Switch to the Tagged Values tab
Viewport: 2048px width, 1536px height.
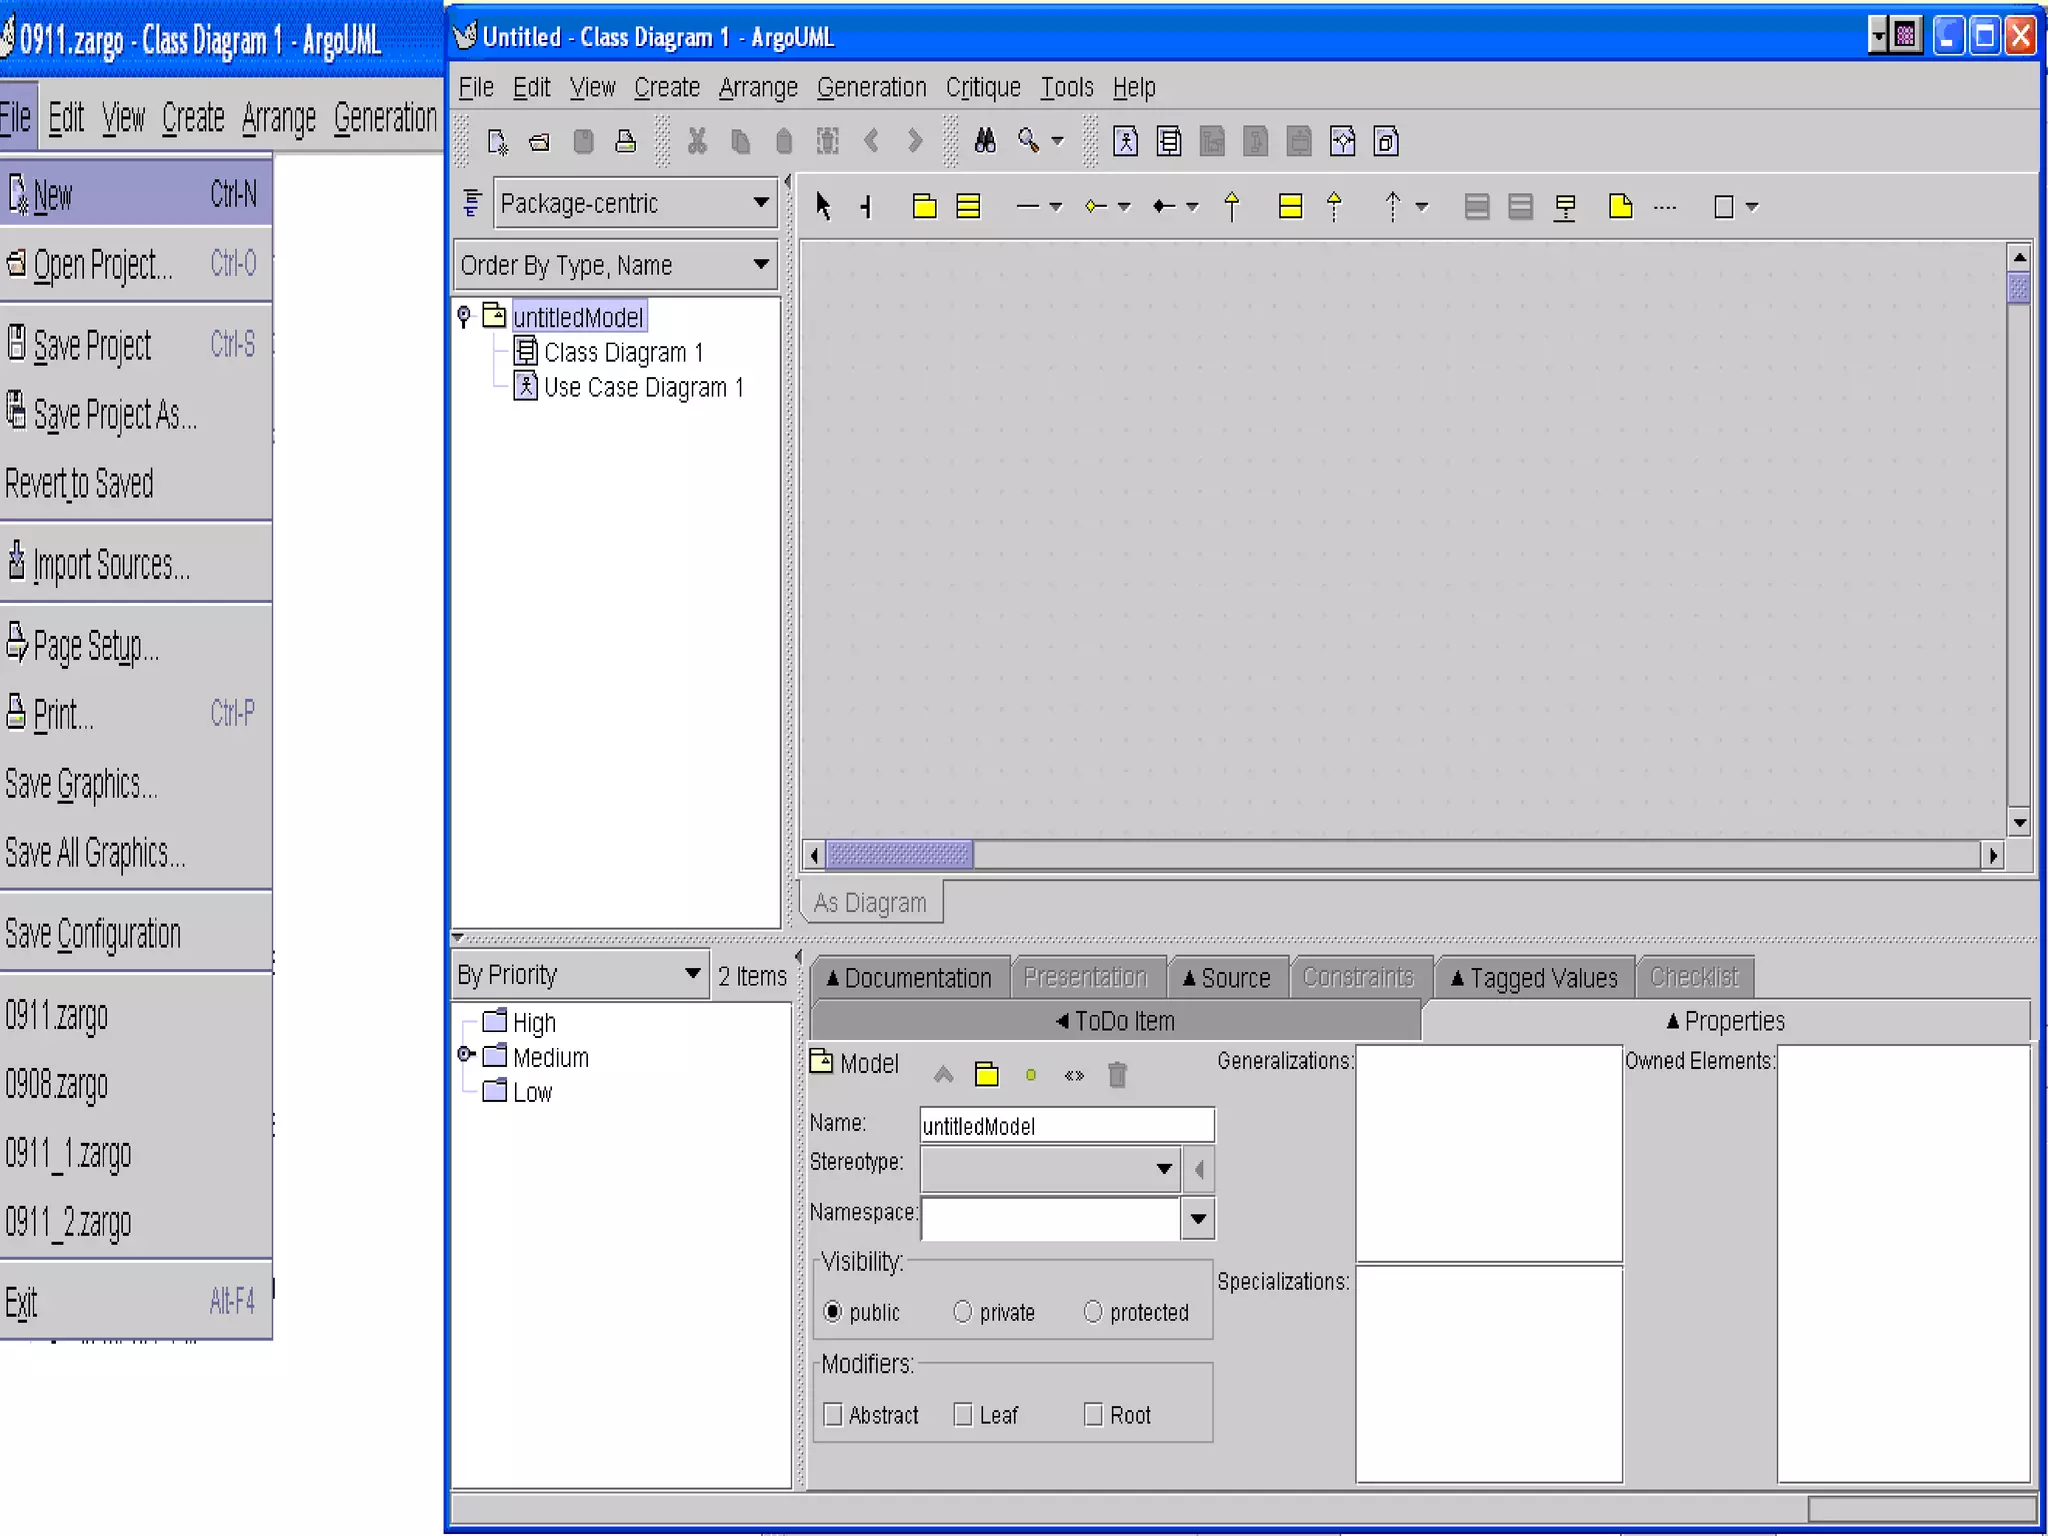click(1534, 977)
